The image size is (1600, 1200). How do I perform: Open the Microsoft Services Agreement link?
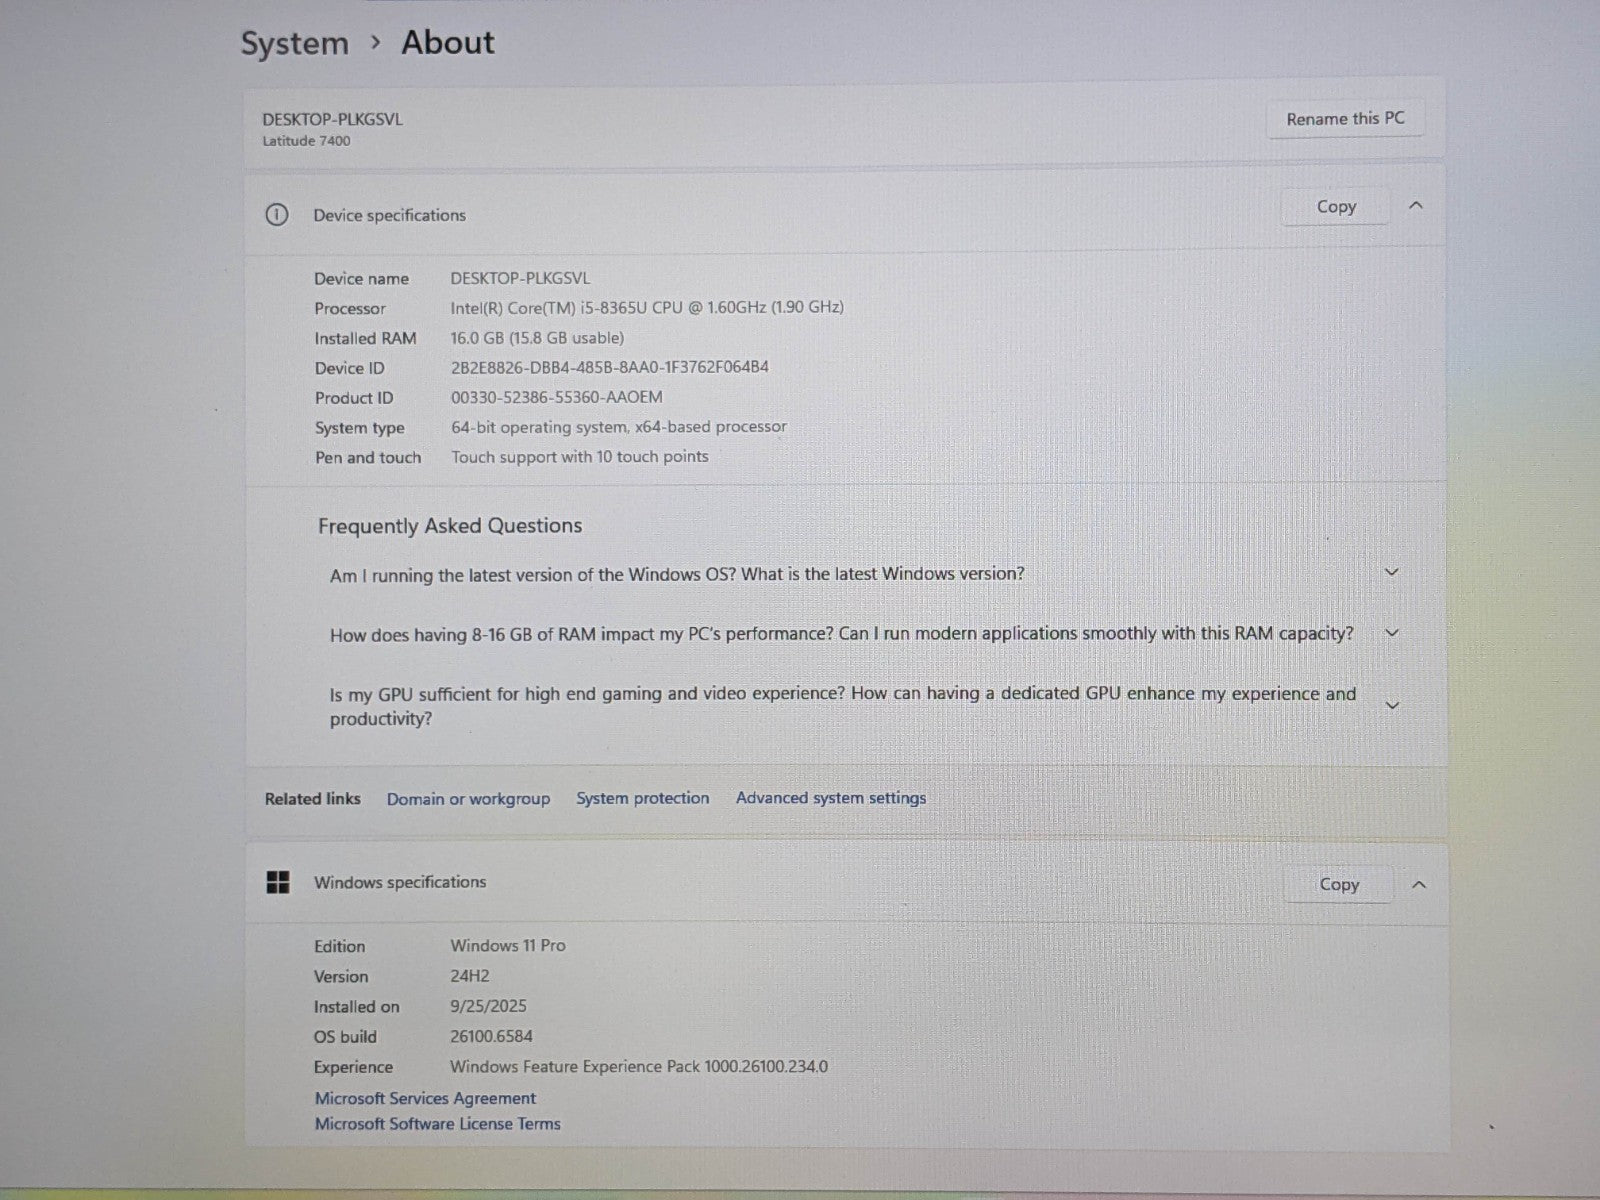425,1098
